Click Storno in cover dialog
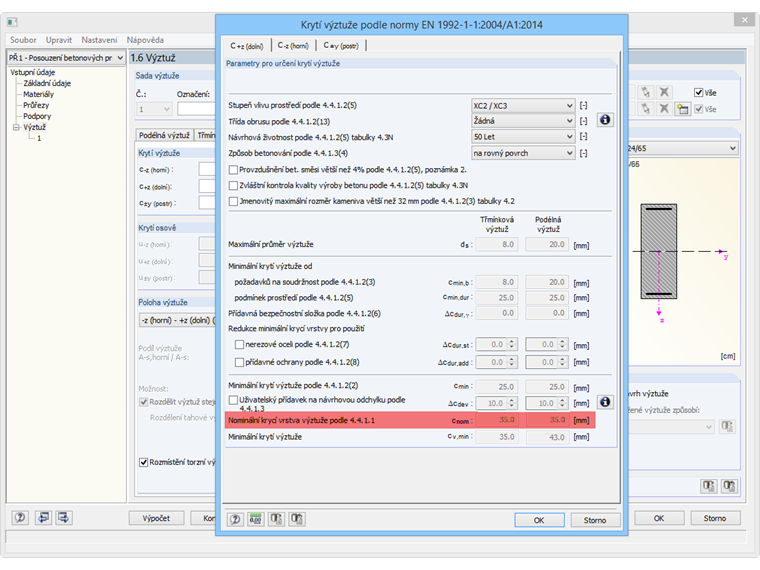 coord(595,520)
